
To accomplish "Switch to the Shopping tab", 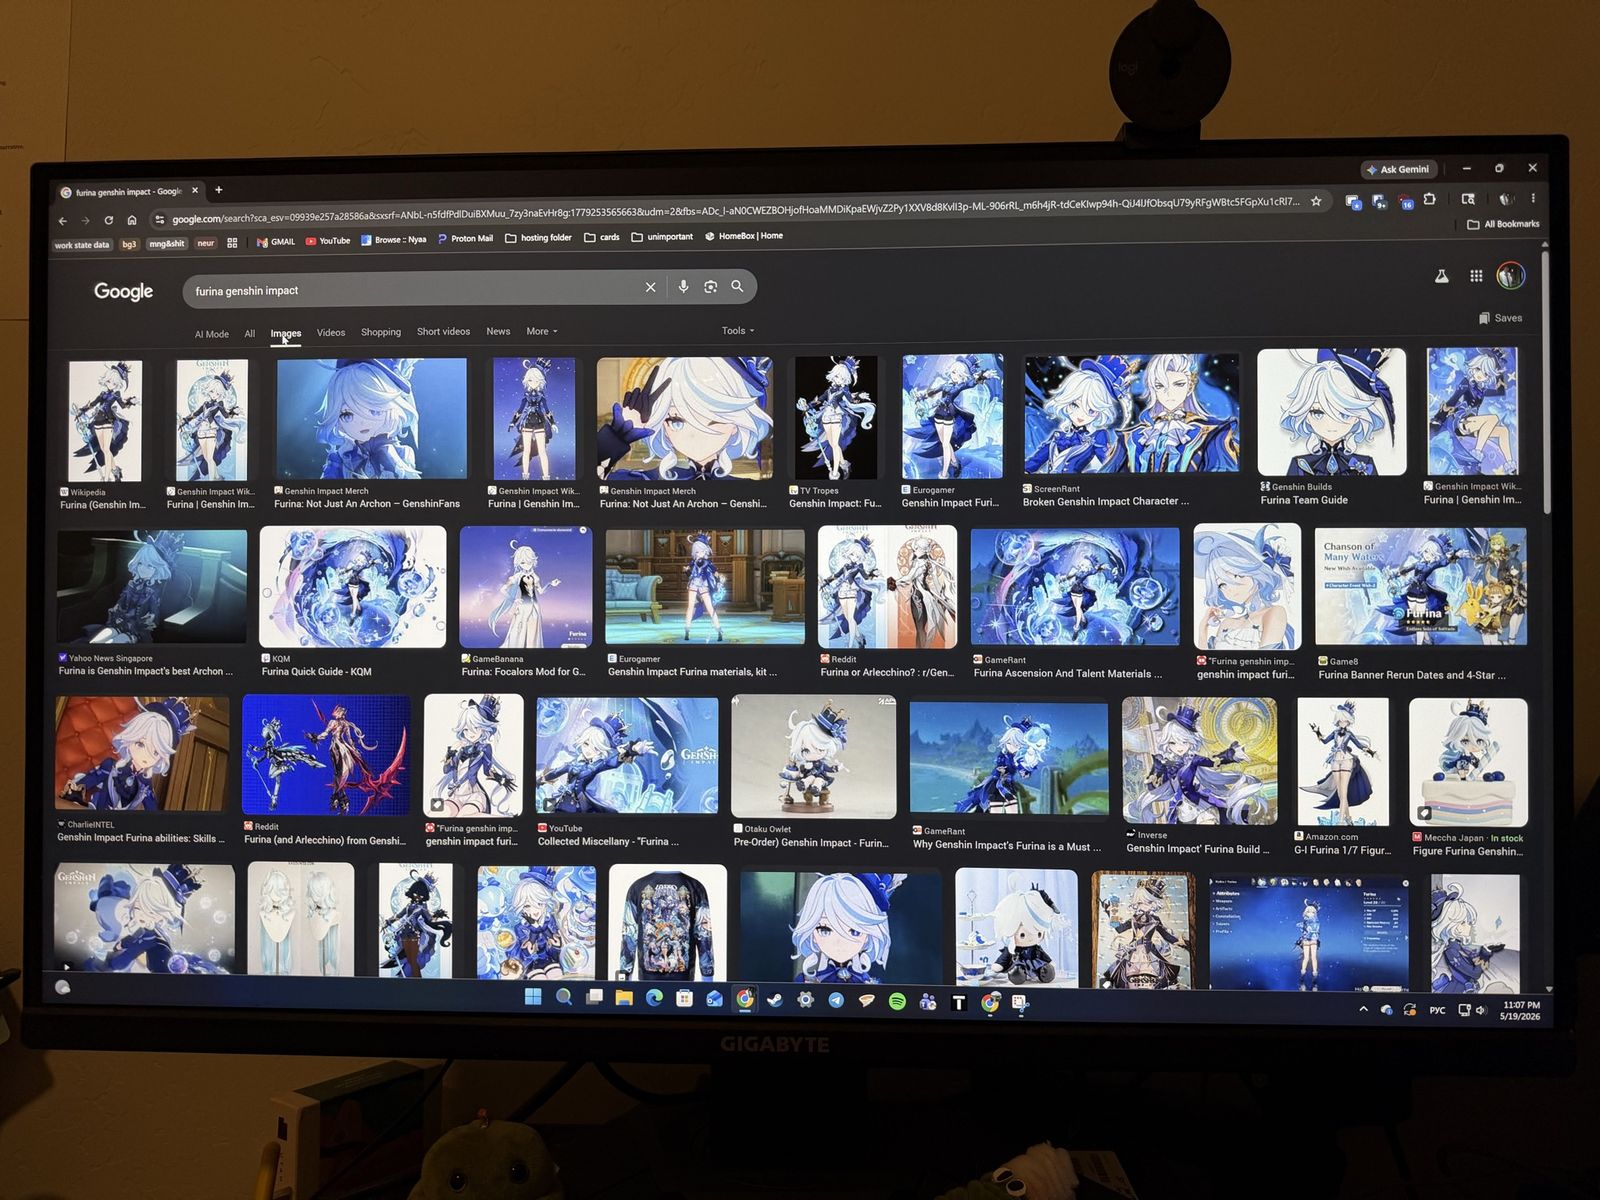I will point(381,332).
